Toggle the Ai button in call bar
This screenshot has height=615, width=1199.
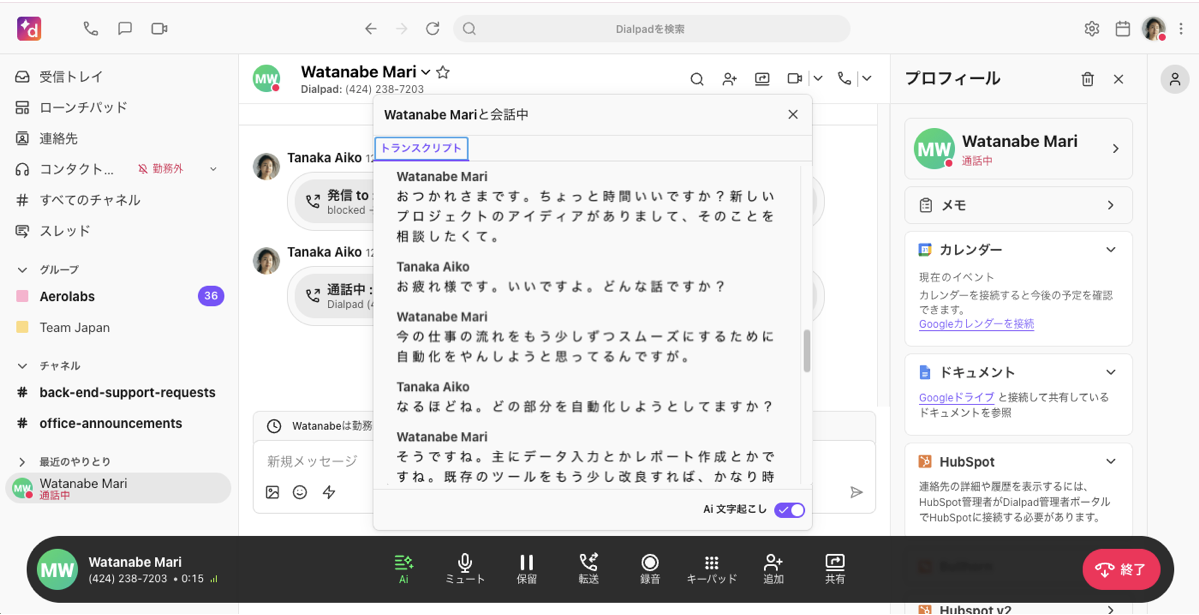404,570
